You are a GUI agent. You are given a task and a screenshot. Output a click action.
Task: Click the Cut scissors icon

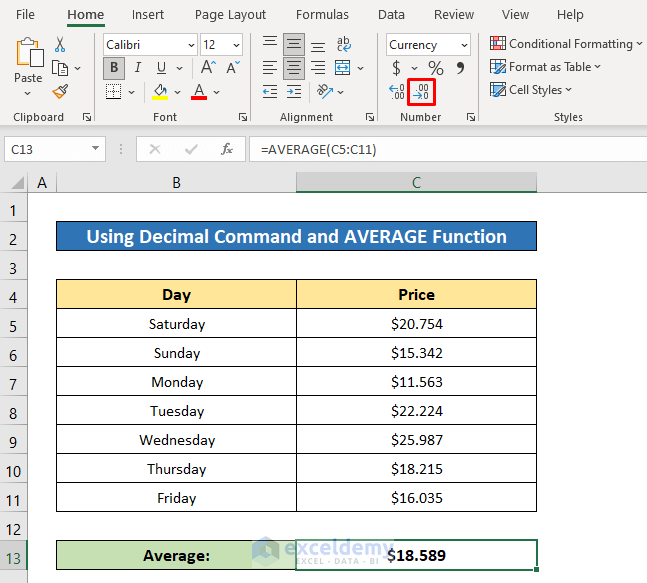tap(60, 45)
